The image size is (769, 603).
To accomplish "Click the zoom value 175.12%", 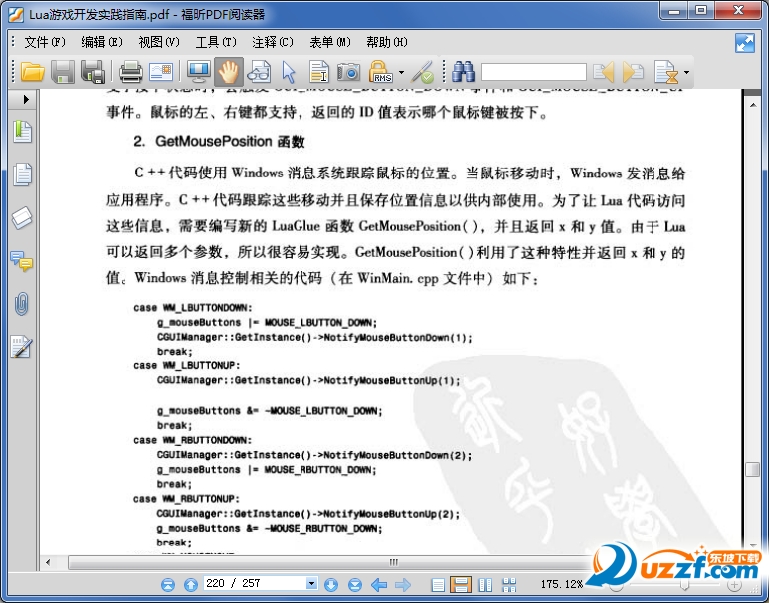I will tap(562, 584).
